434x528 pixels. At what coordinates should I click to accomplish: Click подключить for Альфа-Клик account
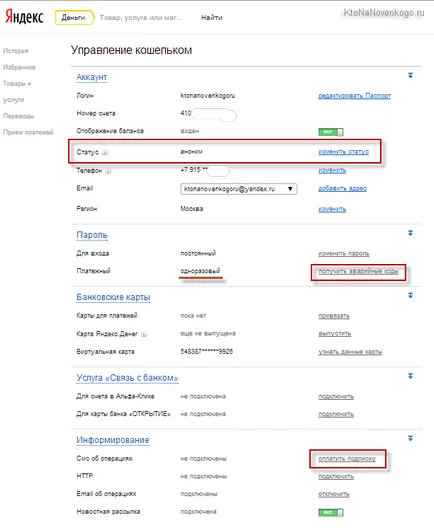click(x=336, y=397)
